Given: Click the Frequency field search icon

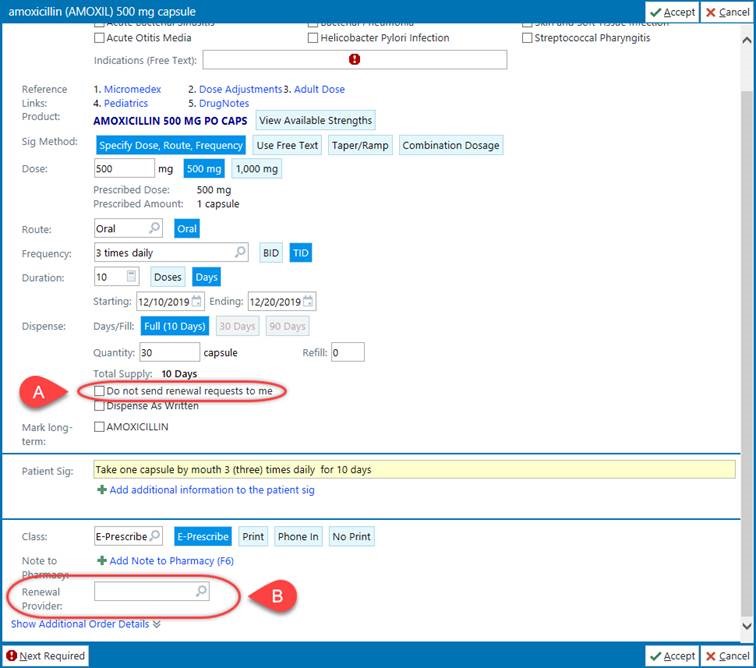Looking at the screenshot, I should [x=240, y=252].
